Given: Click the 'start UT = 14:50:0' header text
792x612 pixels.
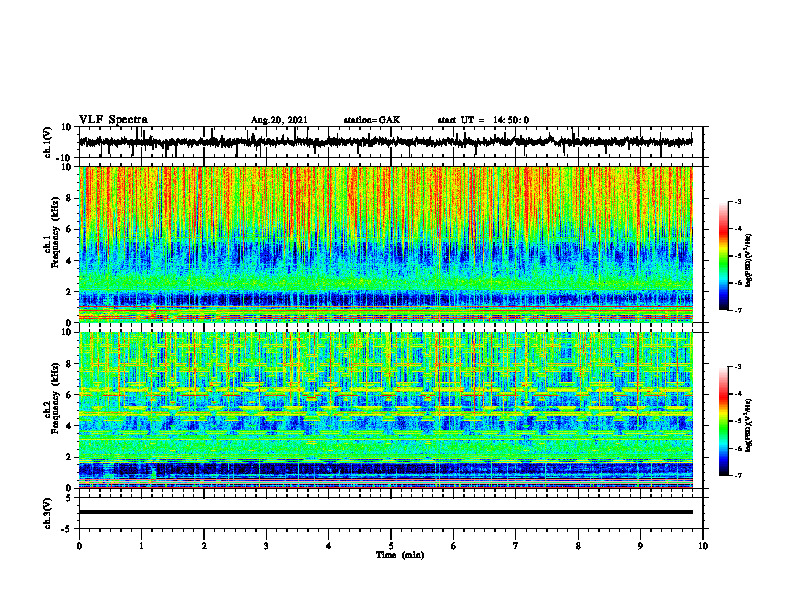Looking at the screenshot, I should [483, 120].
